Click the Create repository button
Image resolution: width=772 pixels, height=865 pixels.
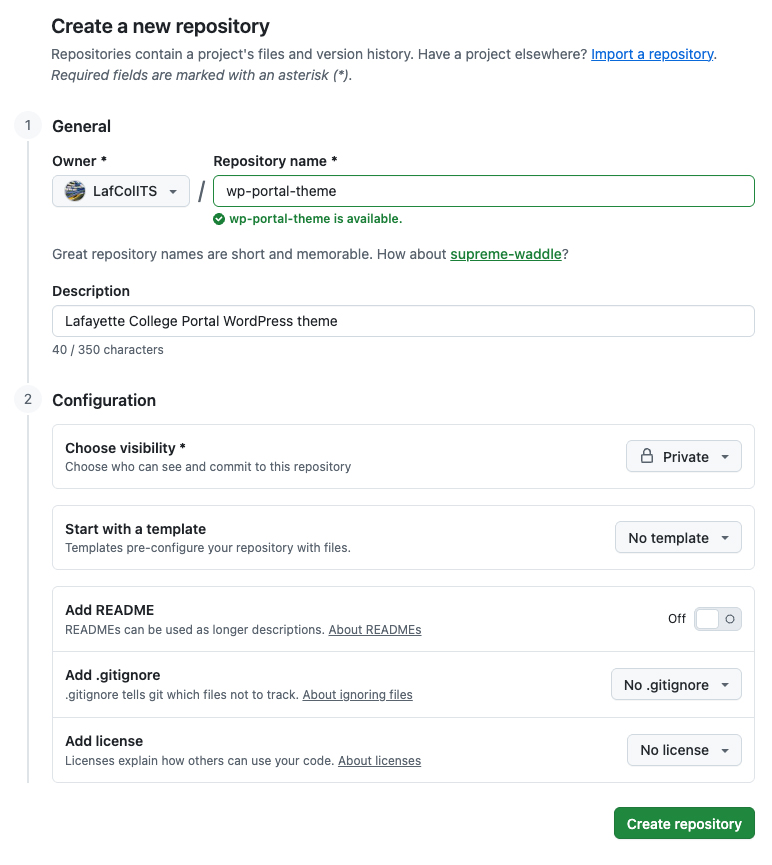(684, 823)
